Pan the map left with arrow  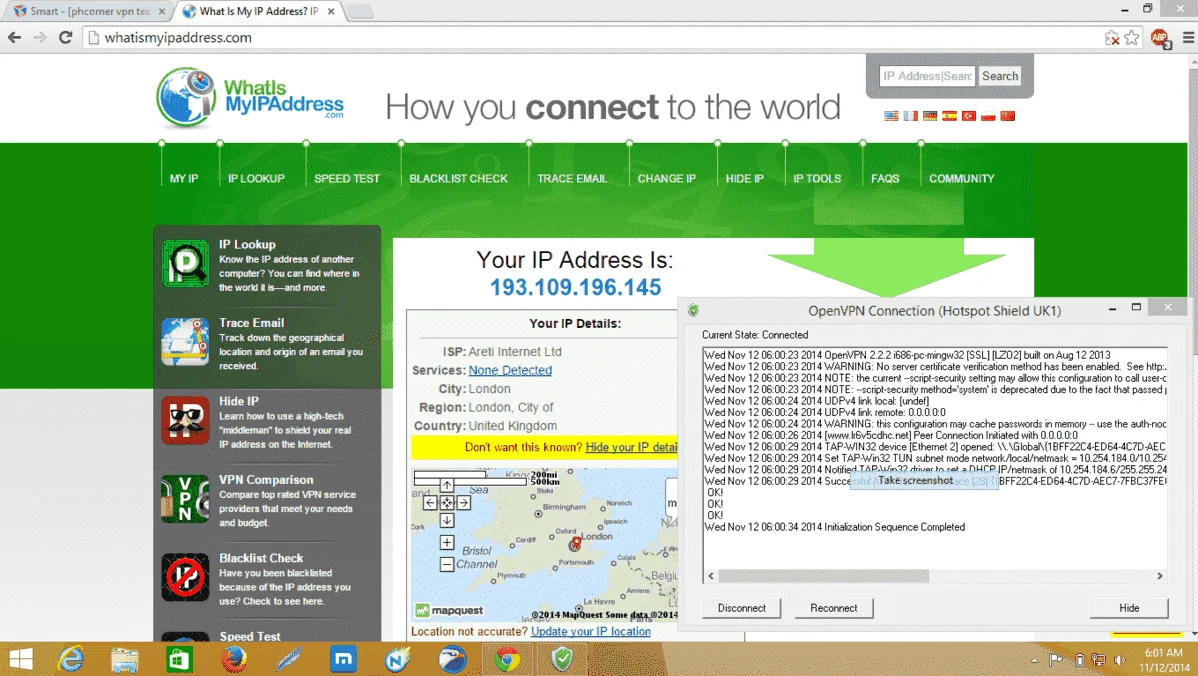coord(430,503)
